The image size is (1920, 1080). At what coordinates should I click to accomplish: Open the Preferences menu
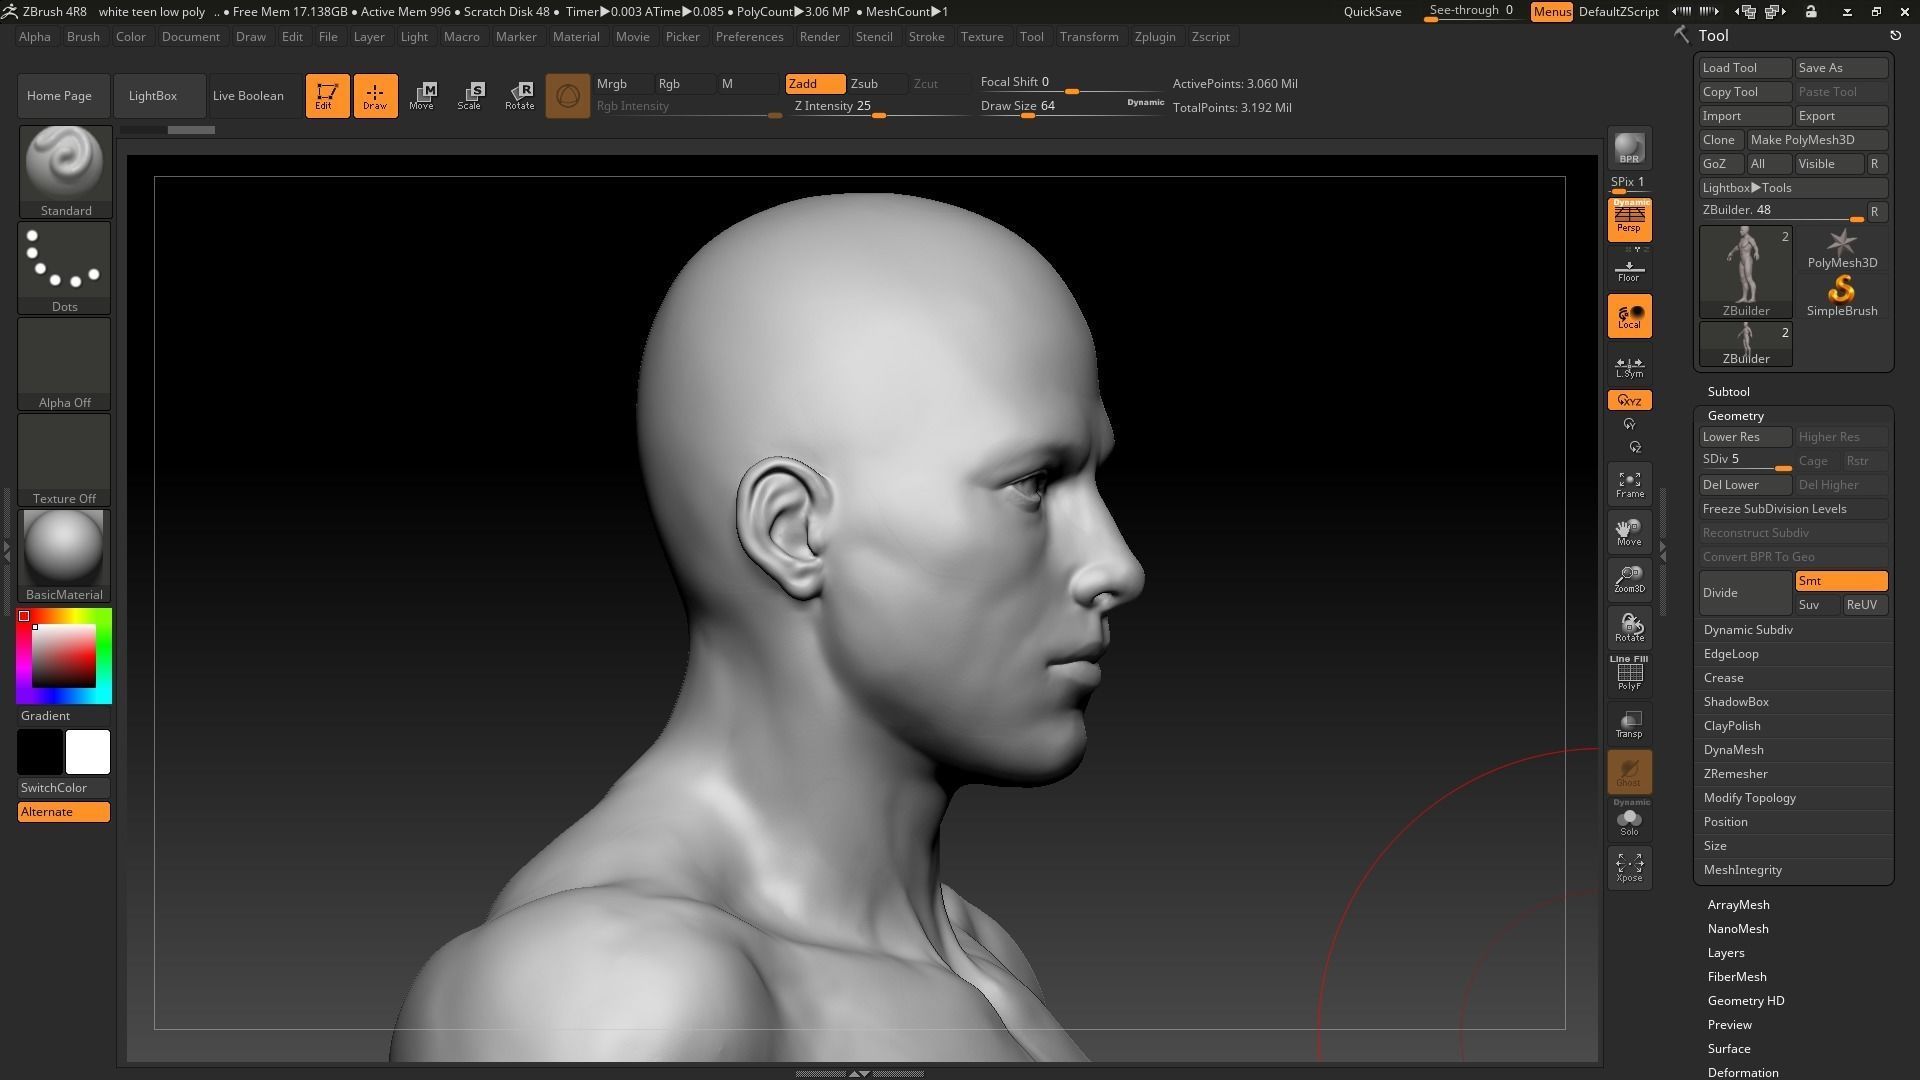749,37
